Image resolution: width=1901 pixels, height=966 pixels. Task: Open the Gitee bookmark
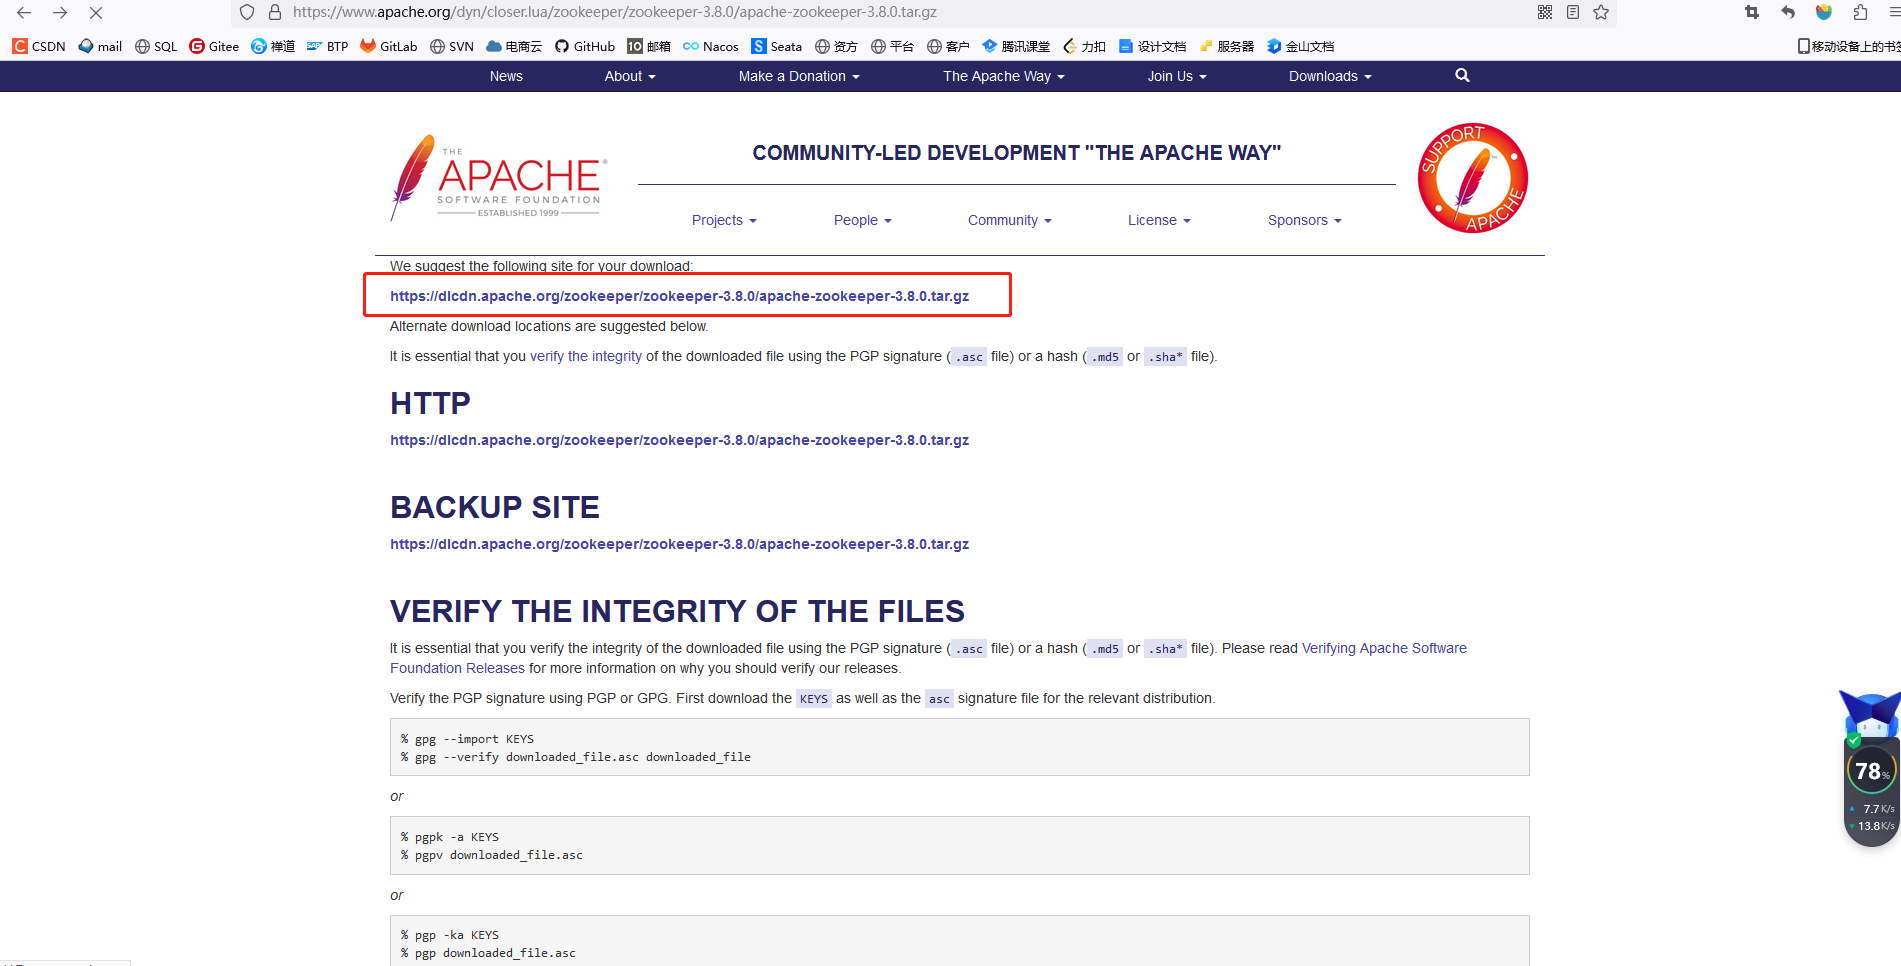point(214,46)
